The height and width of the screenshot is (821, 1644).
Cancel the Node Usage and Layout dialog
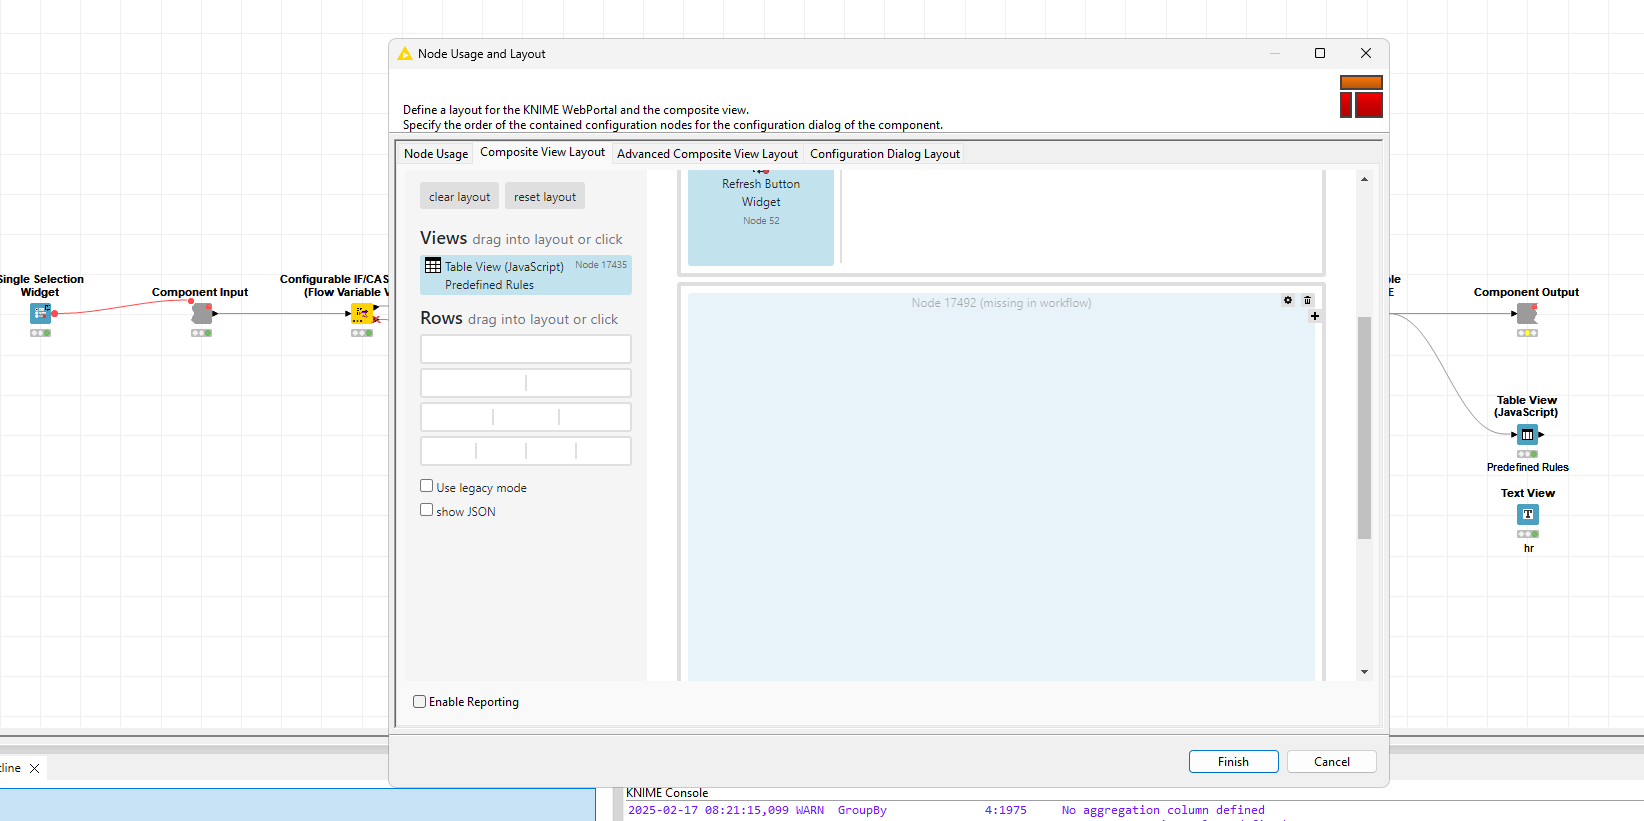pyautogui.click(x=1331, y=762)
